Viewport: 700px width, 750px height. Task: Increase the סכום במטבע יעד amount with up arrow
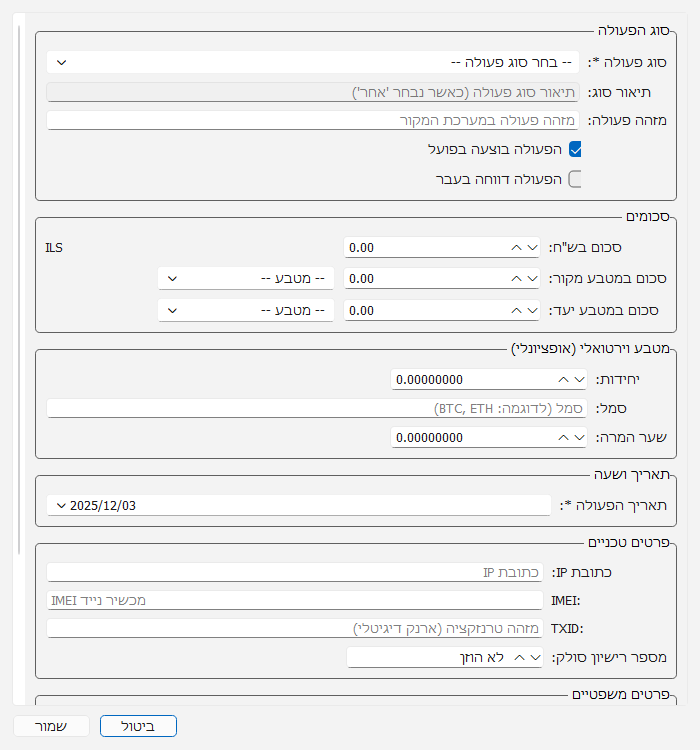pos(516,311)
